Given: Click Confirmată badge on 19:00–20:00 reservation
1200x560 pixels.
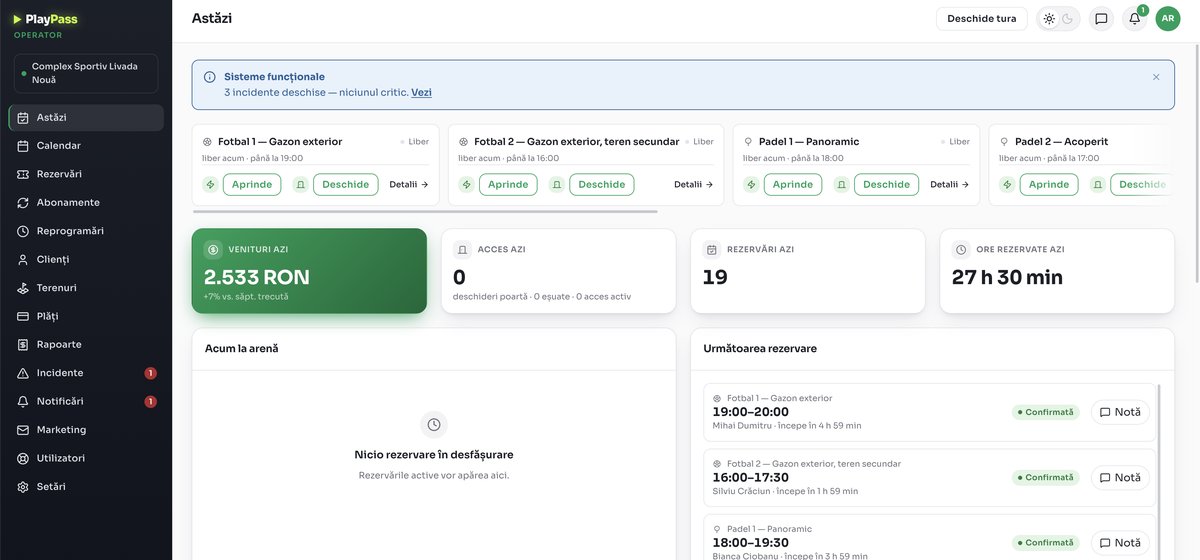Looking at the screenshot, I should pyautogui.click(x=1045, y=412).
